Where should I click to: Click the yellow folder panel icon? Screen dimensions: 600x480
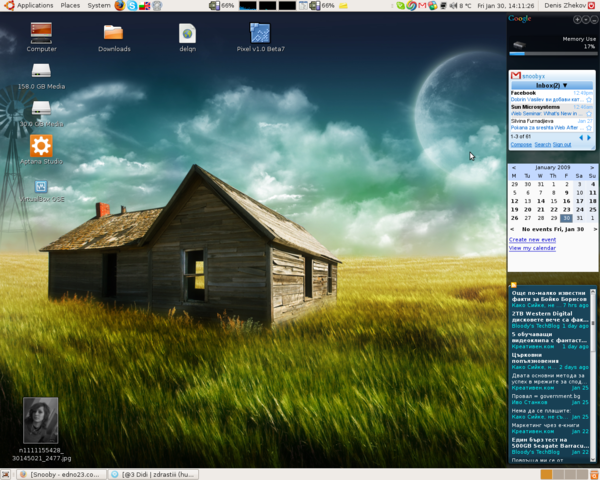(343, 6)
